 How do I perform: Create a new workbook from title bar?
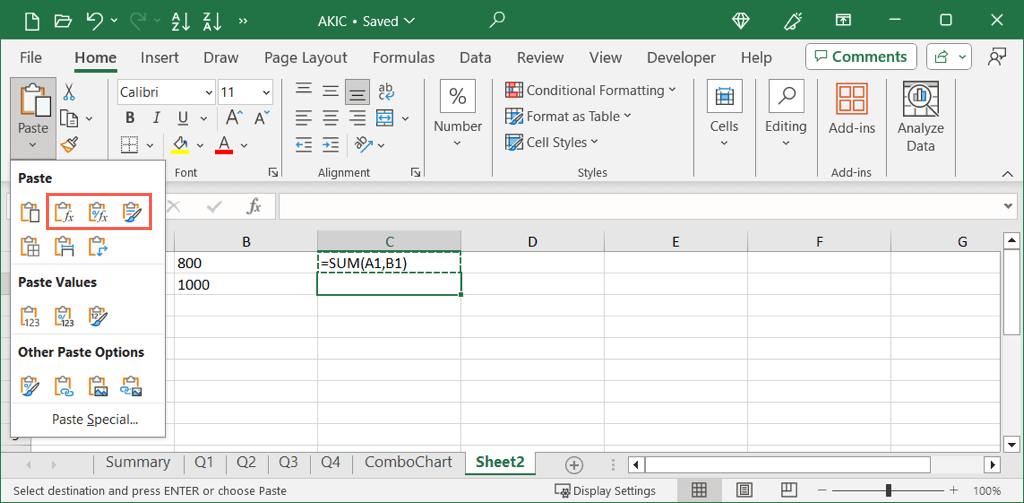pos(31,21)
